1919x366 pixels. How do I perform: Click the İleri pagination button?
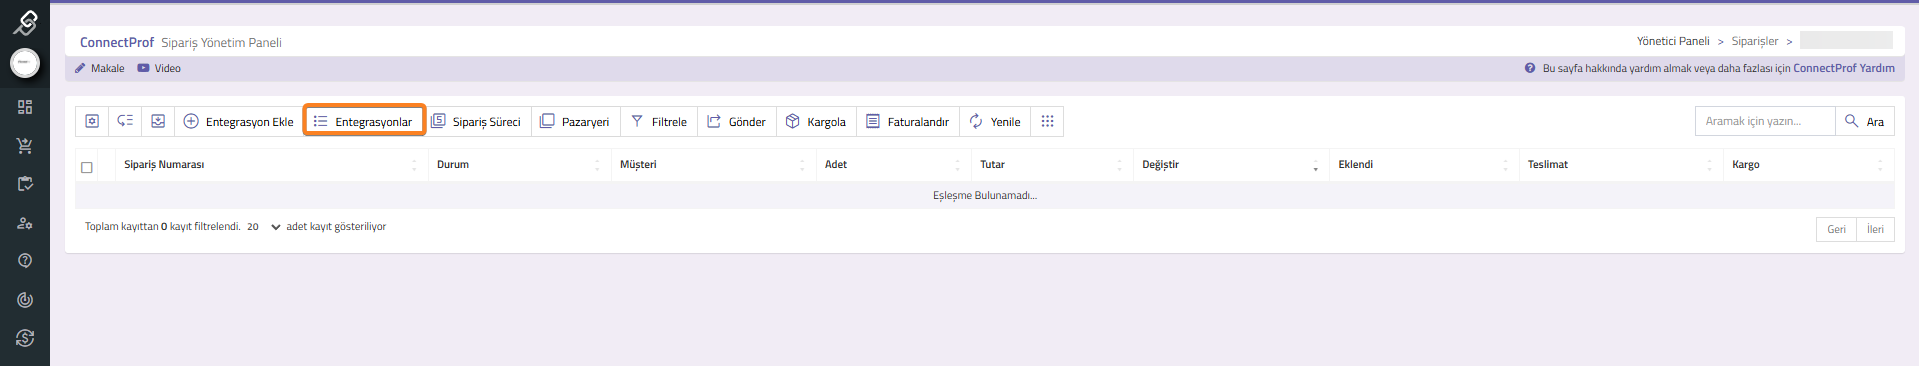pos(1875,229)
